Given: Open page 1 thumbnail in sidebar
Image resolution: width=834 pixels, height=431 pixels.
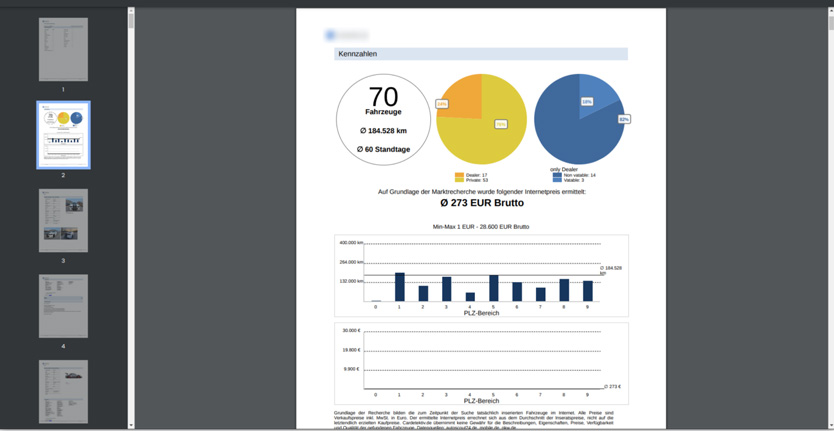Looking at the screenshot, I should pyautogui.click(x=63, y=50).
